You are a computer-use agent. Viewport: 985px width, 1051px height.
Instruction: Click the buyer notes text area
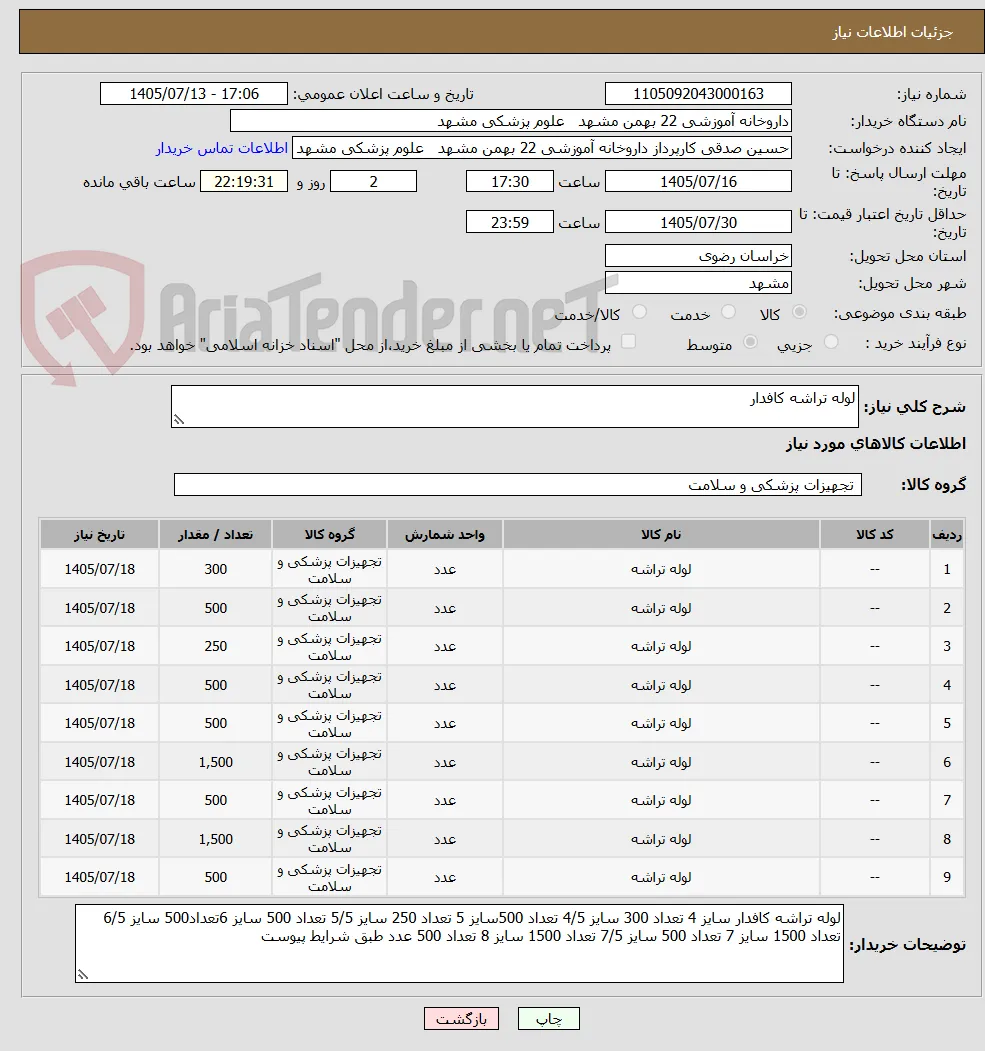click(x=459, y=943)
